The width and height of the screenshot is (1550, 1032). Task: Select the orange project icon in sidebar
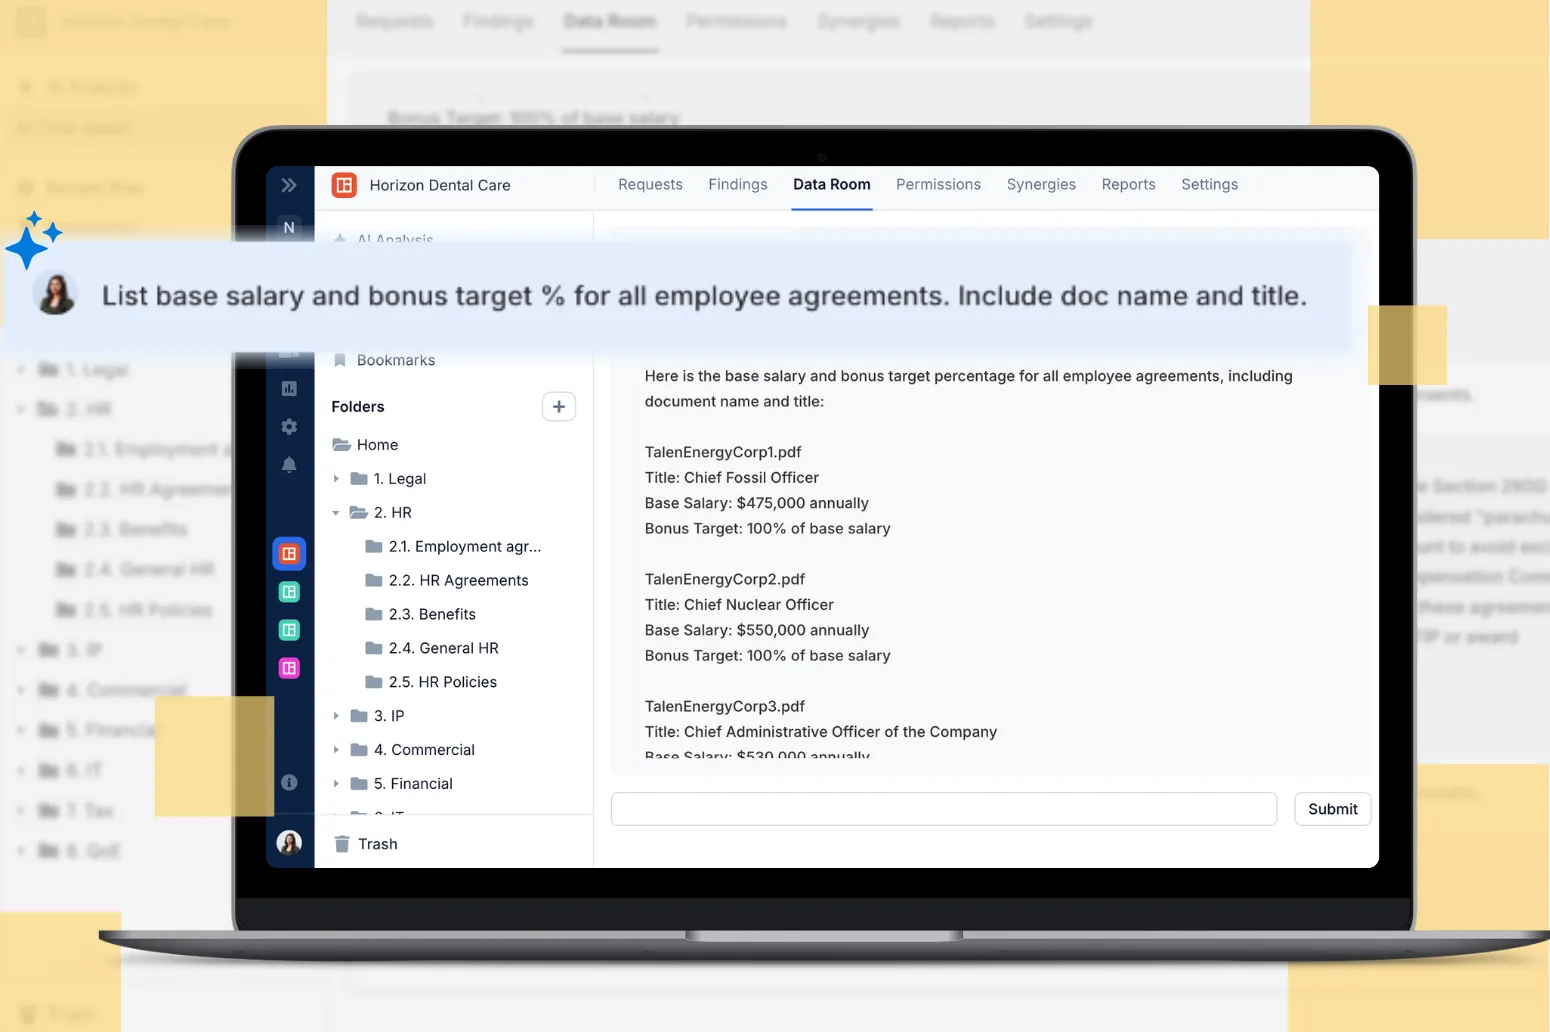(x=289, y=553)
